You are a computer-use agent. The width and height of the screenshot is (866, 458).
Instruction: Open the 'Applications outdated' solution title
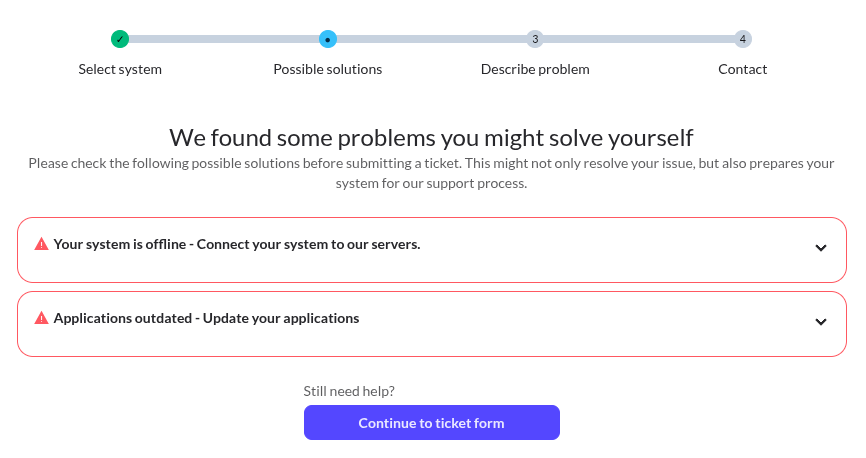pyautogui.click(x=206, y=318)
